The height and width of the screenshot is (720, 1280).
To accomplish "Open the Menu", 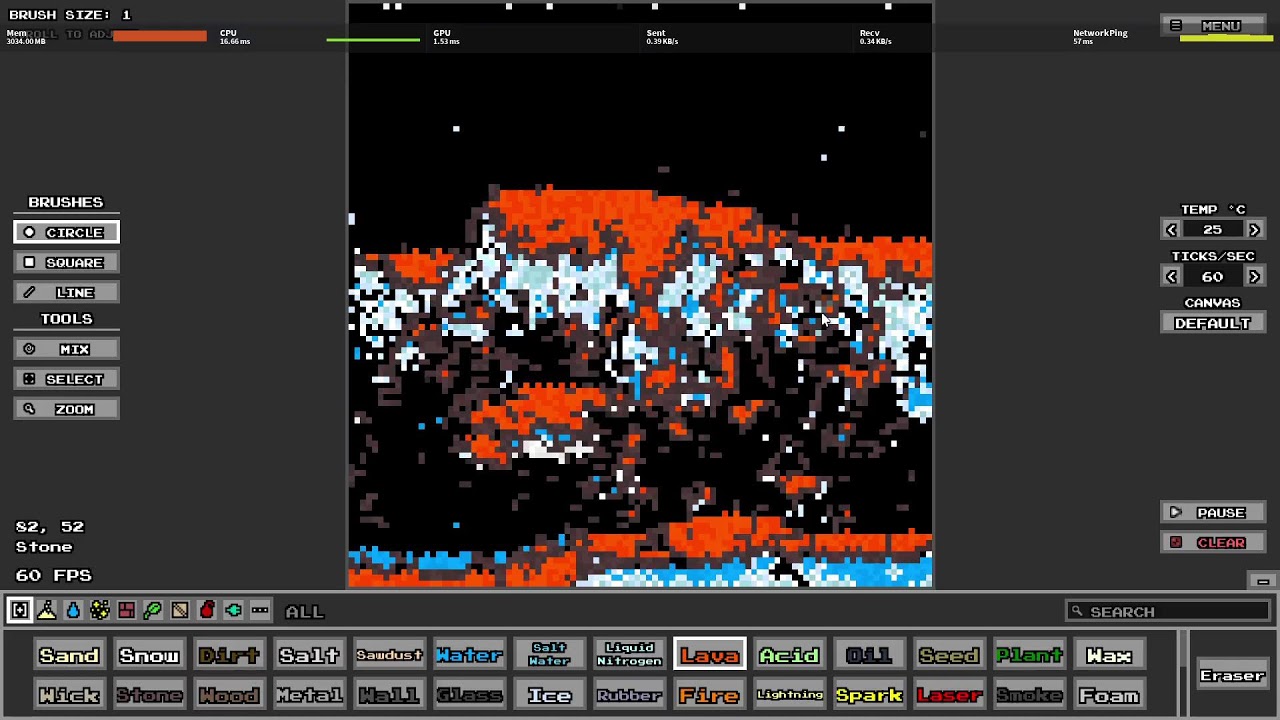I will [1212, 25].
